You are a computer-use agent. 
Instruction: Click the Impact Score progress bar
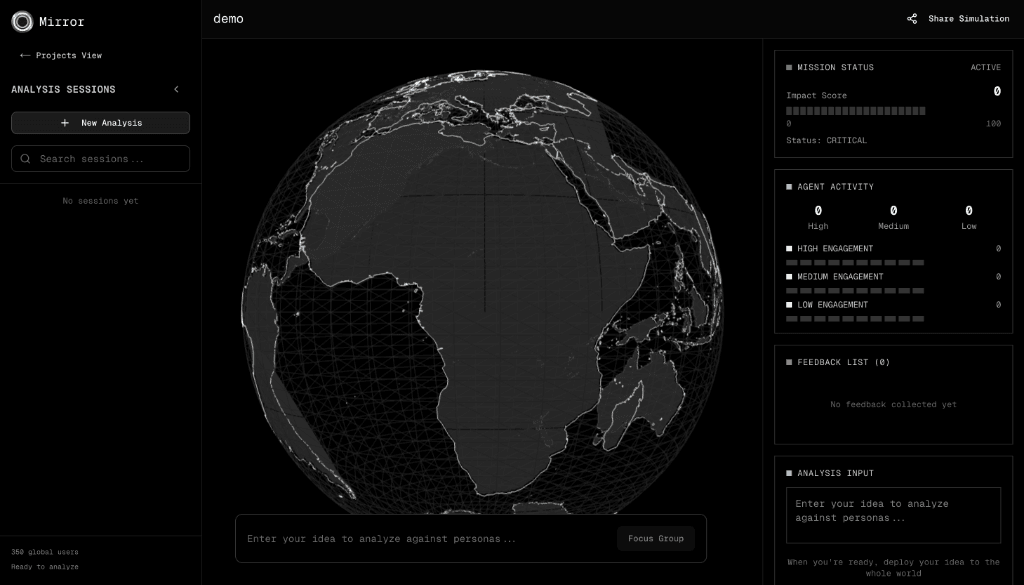[855, 110]
